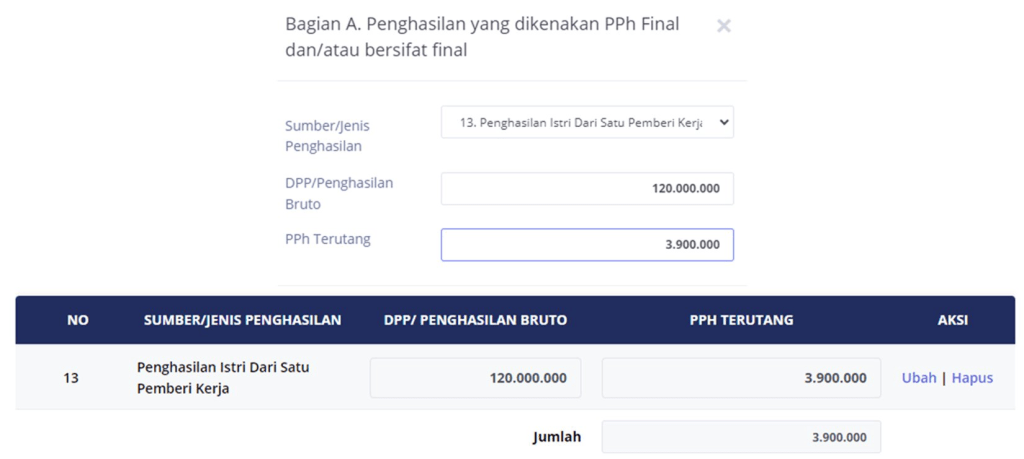Focus the DPP/Penghasilan Bruto form input
The width and height of the screenshot is (1024, 459).
(587, 188)
